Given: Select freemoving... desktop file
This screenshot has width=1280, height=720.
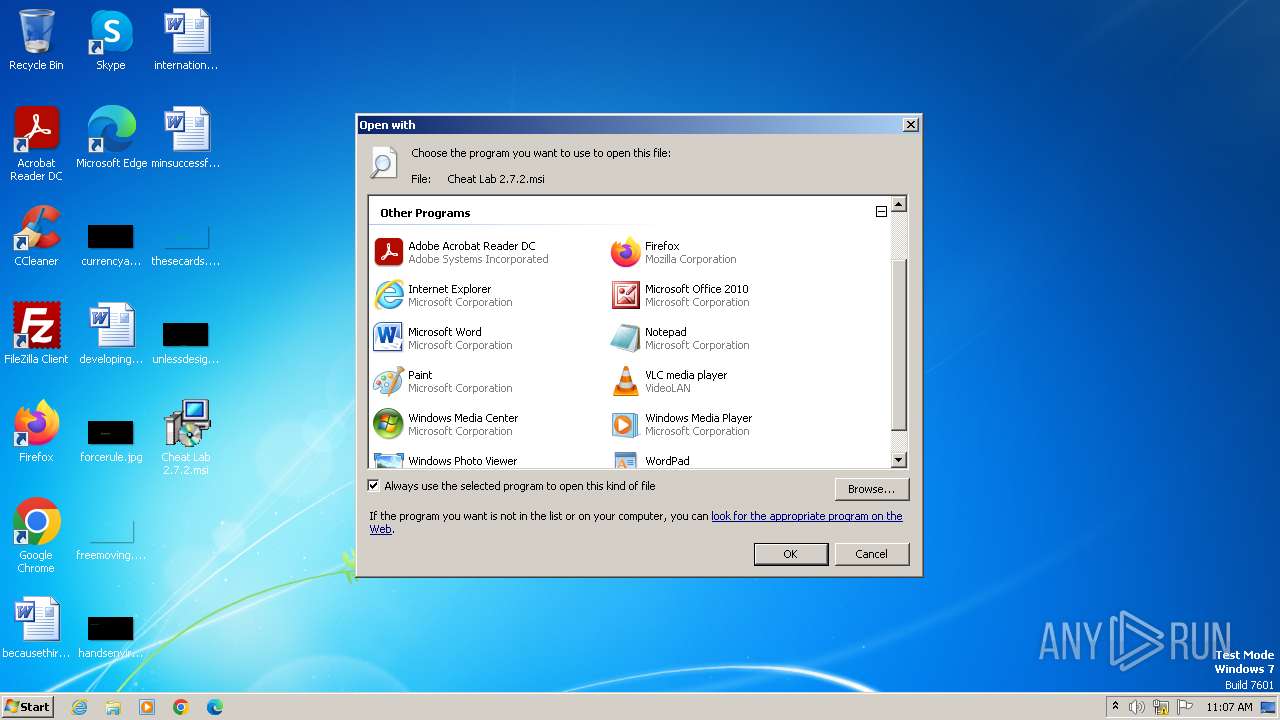Looking at the screenshot, I should [x=111, y=538].
